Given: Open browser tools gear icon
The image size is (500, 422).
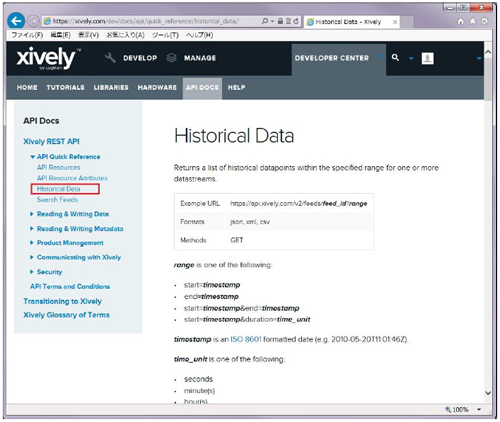Looking at the screenshot, I should click(485, 21).
